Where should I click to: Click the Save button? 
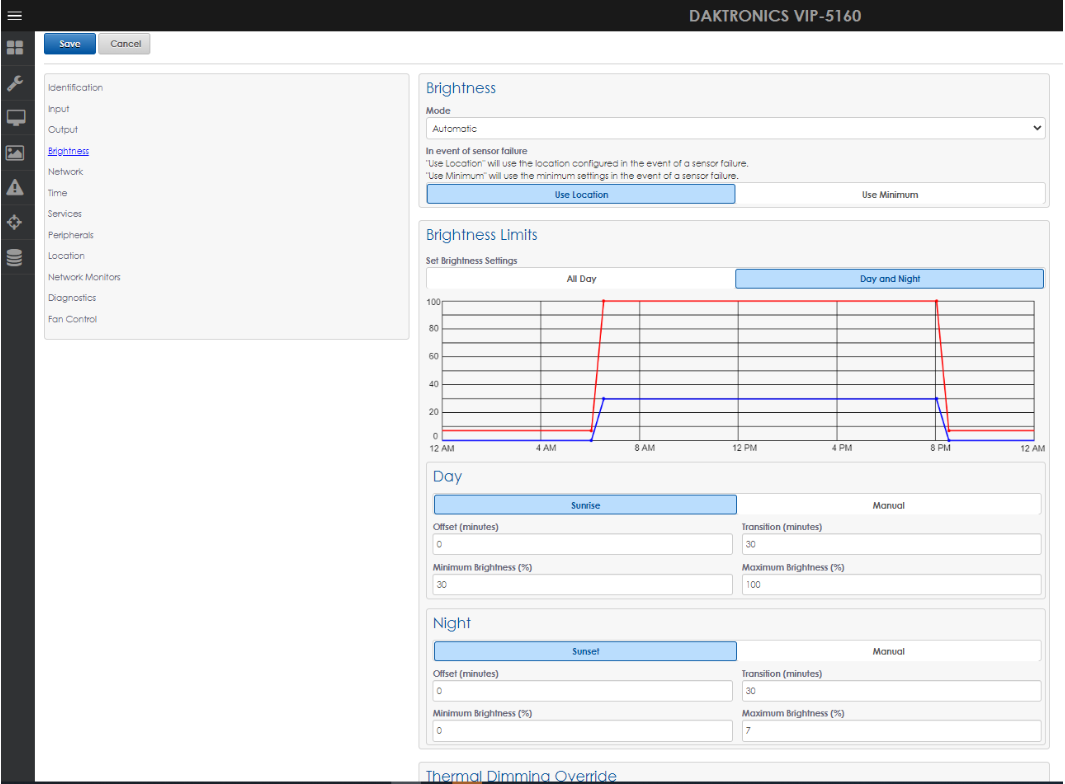click(x=70, y=44)
